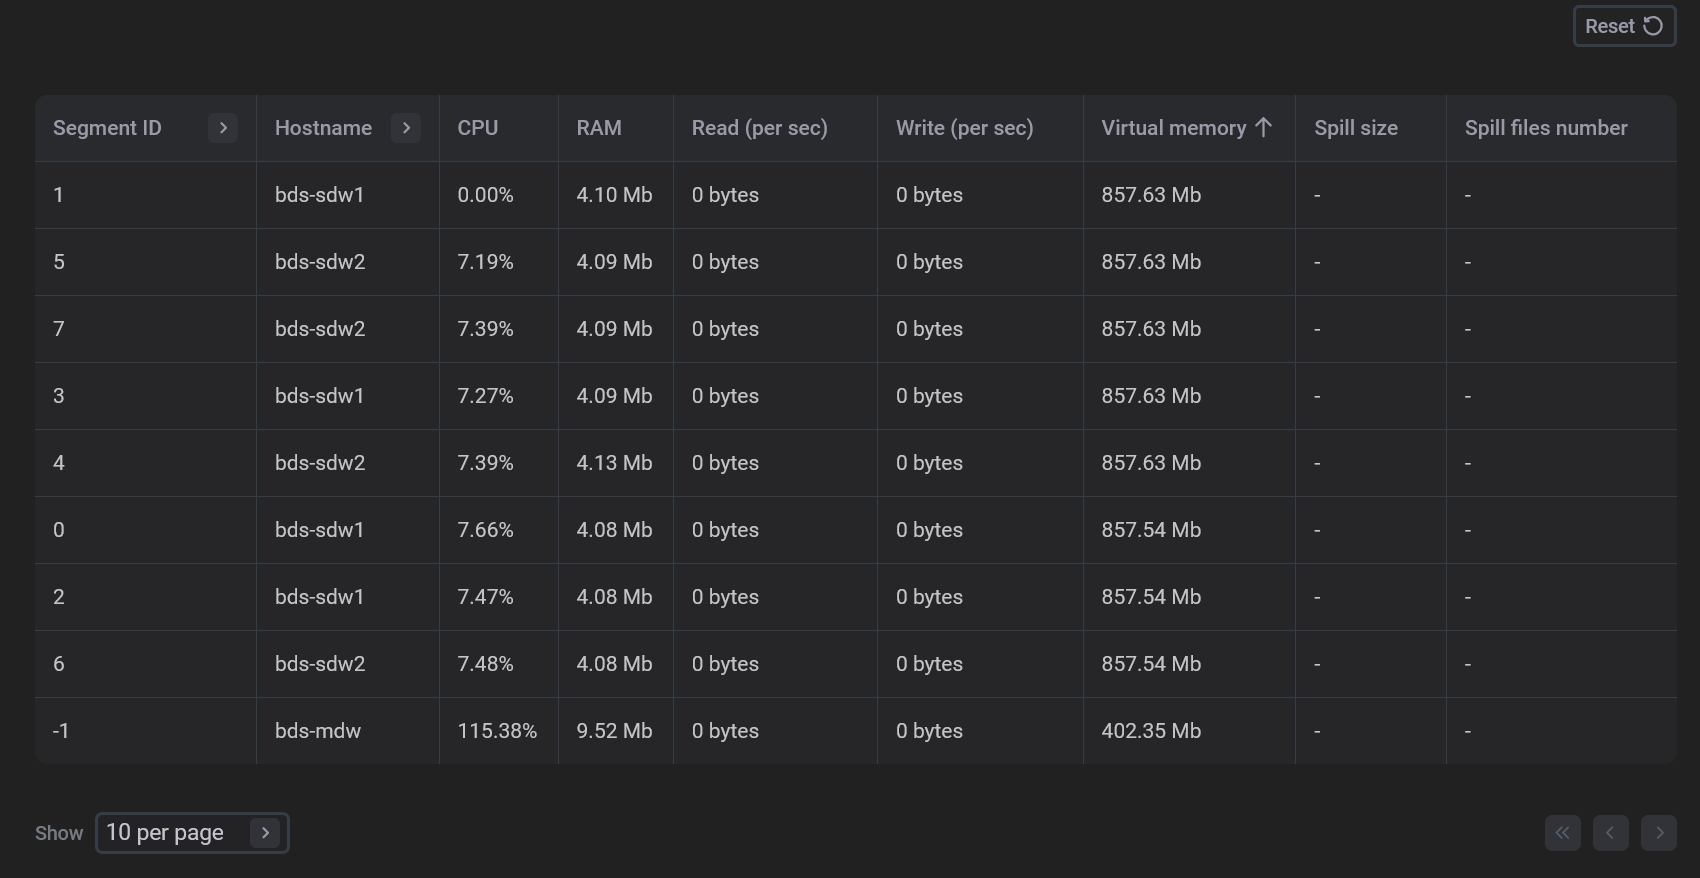Sort by the Spill size column header

[1355, 128]
